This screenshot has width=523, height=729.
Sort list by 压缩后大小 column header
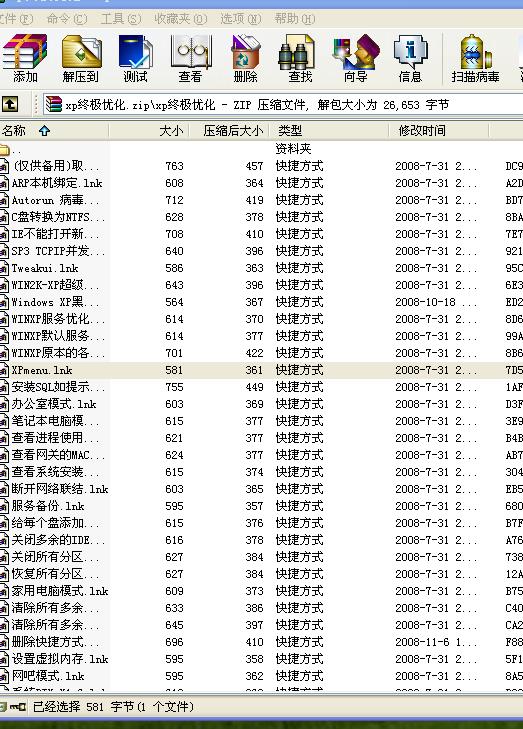(230, 131)
